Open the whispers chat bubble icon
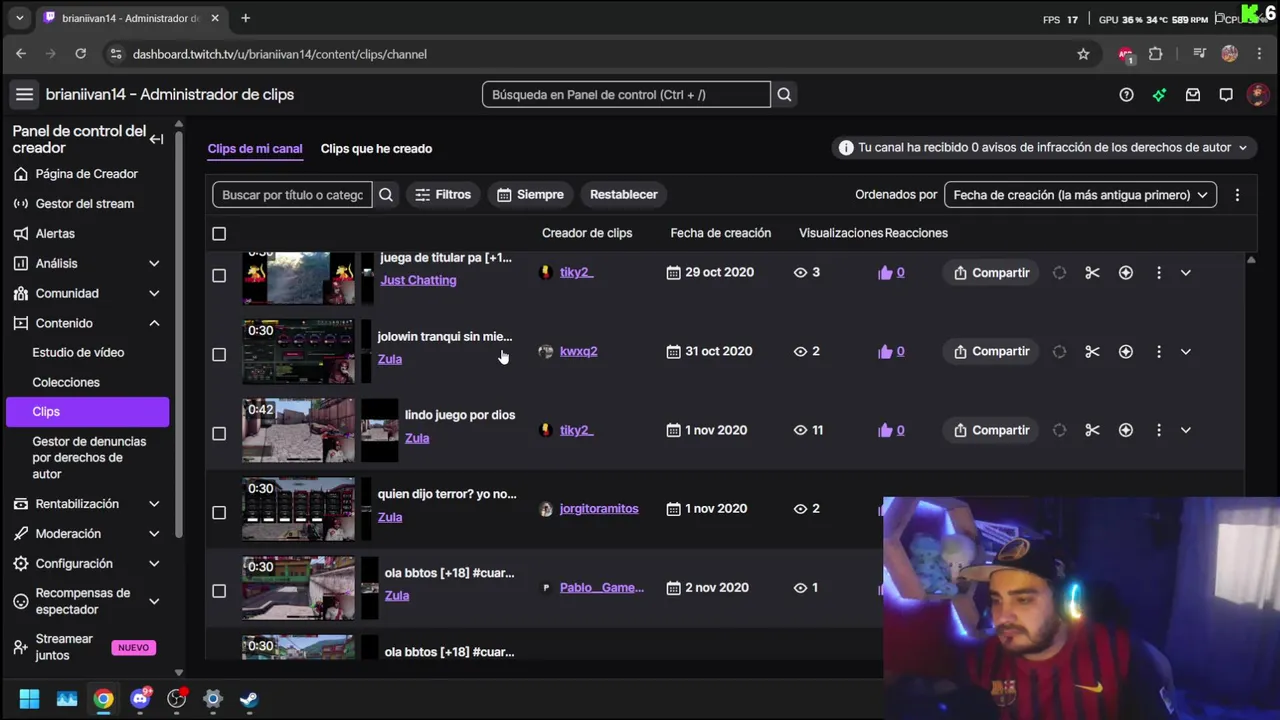 (x=1226, y=95)
